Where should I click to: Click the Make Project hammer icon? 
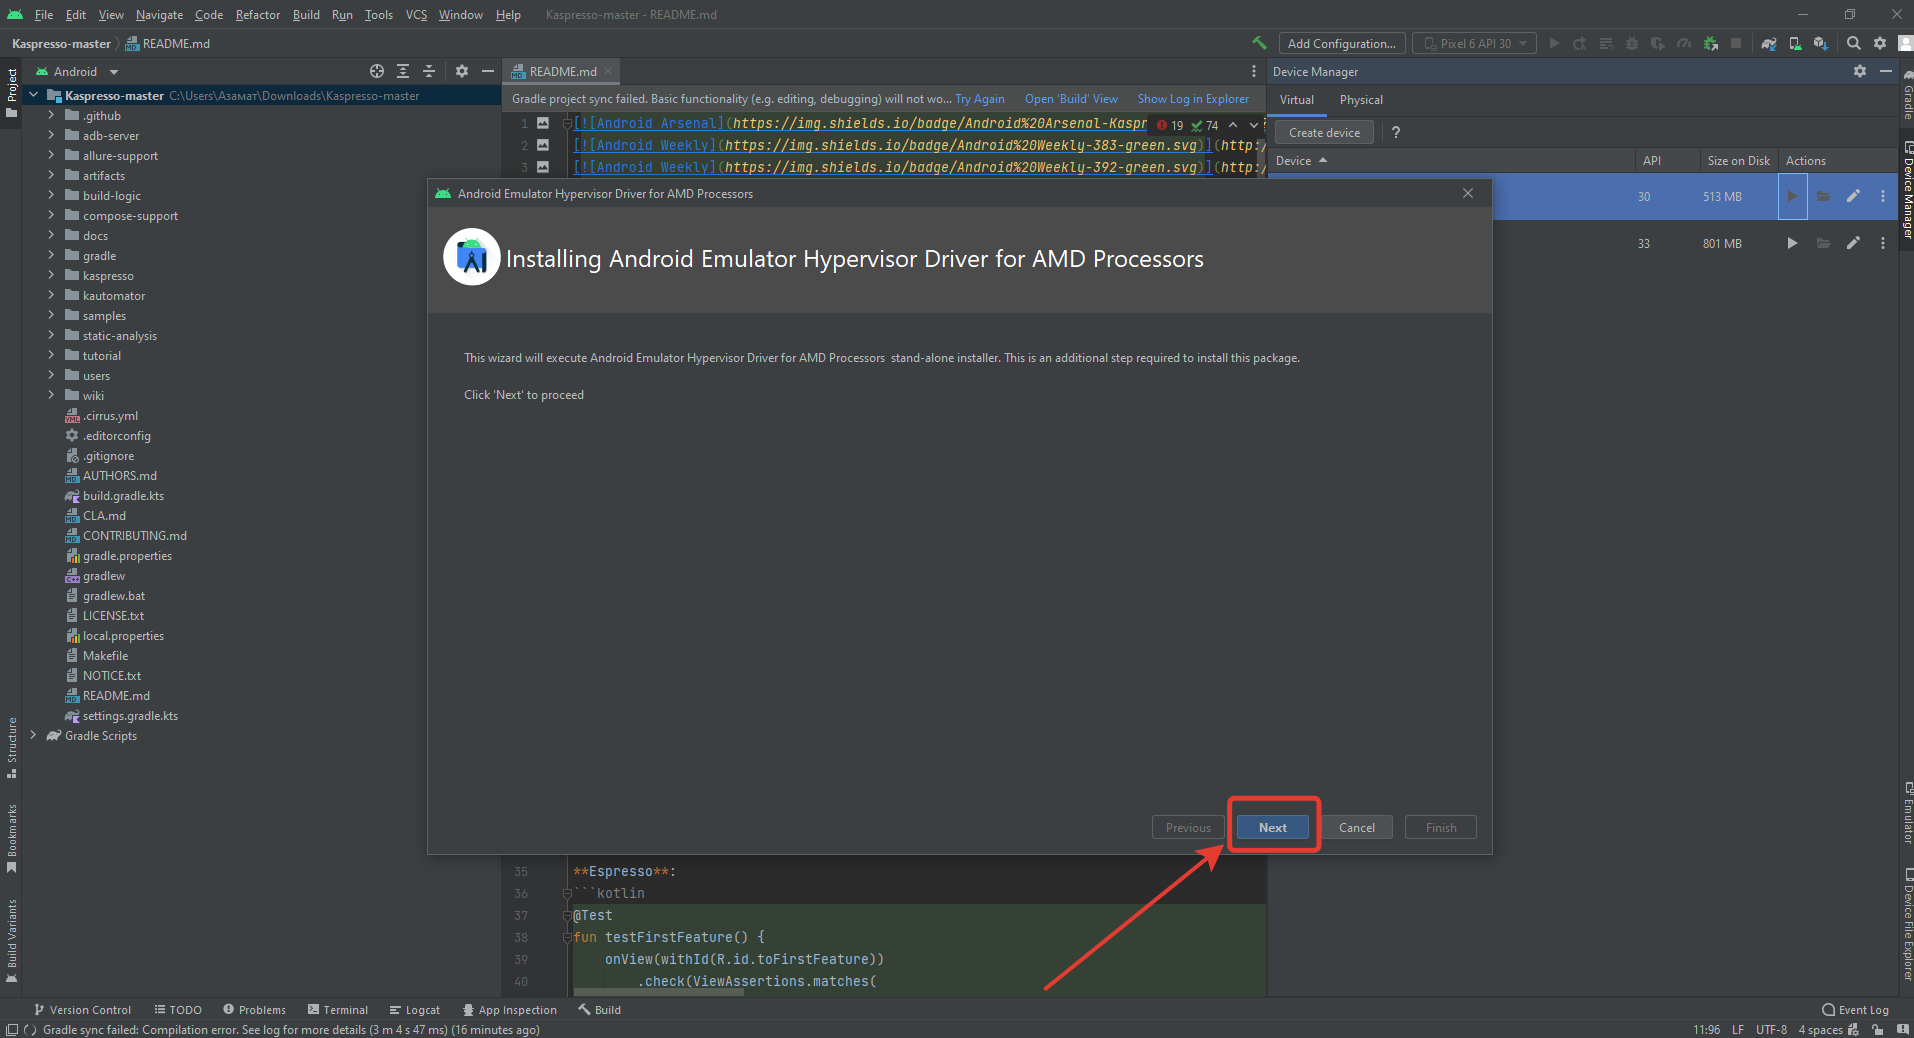click(1259, 43)
